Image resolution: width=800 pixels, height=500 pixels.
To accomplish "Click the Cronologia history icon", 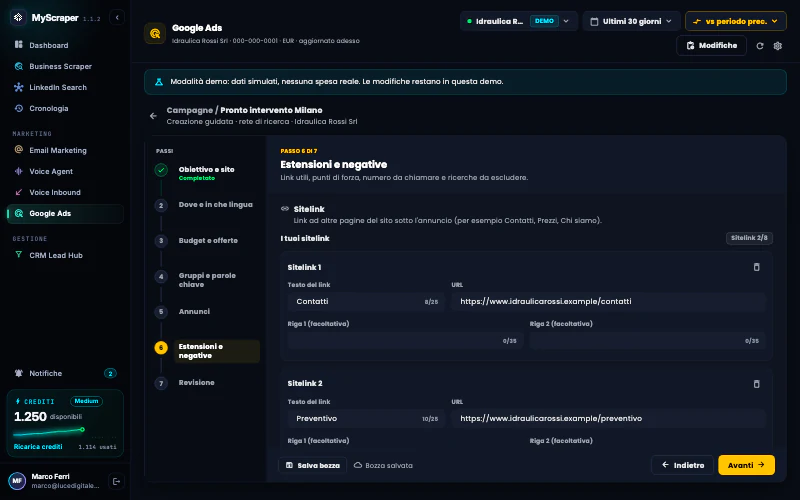I will [19, 108].
